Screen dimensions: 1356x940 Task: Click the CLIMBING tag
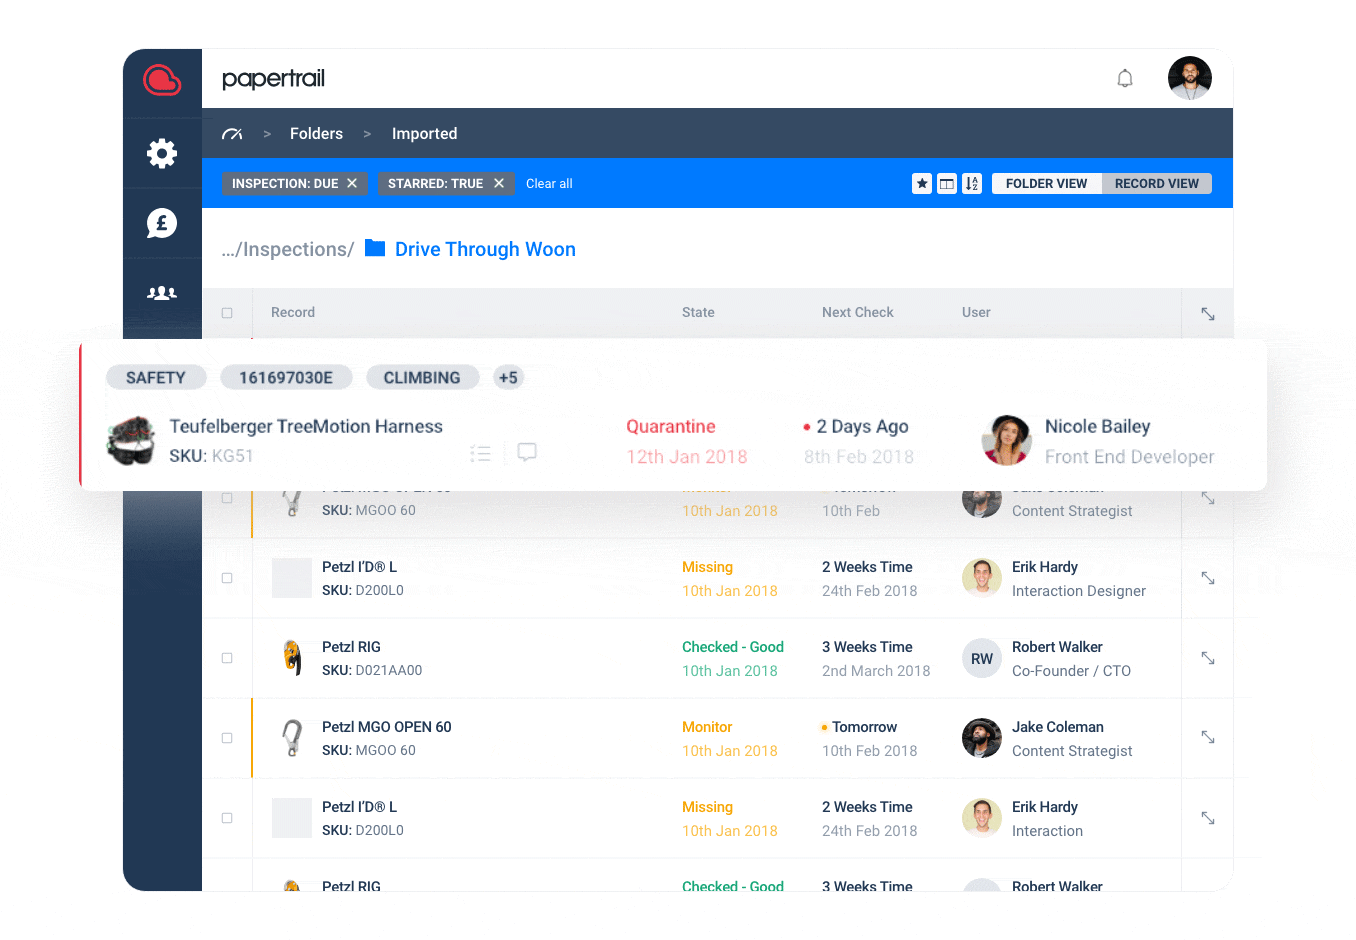click(x=422, y=377)
